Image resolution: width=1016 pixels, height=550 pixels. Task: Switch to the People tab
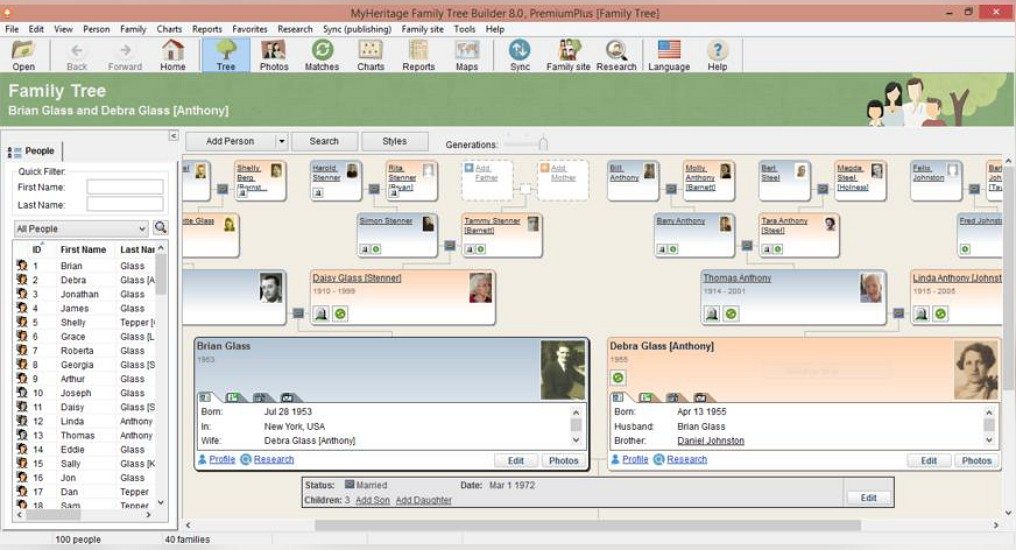pos(32,151)
